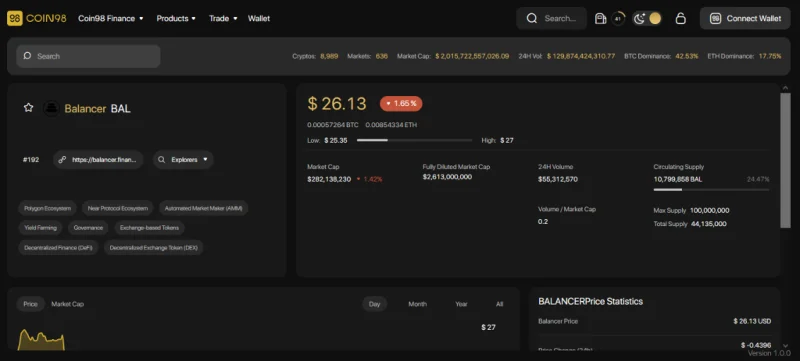
Task: Open the Wallet menu item
Action: click(x=259, y=18)
